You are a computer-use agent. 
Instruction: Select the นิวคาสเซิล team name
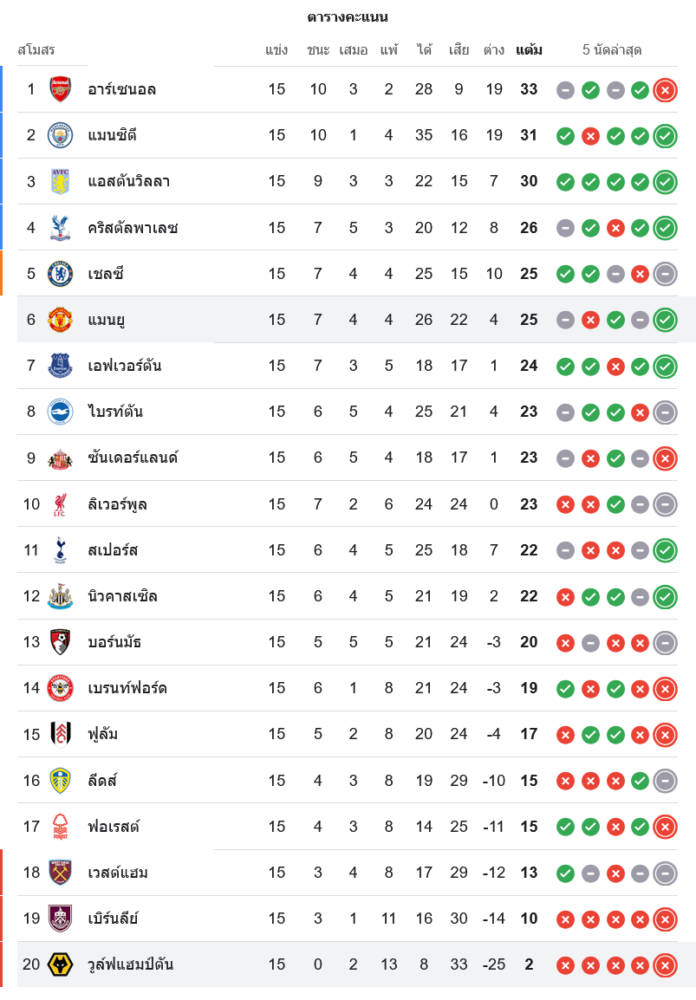[122, 596]
